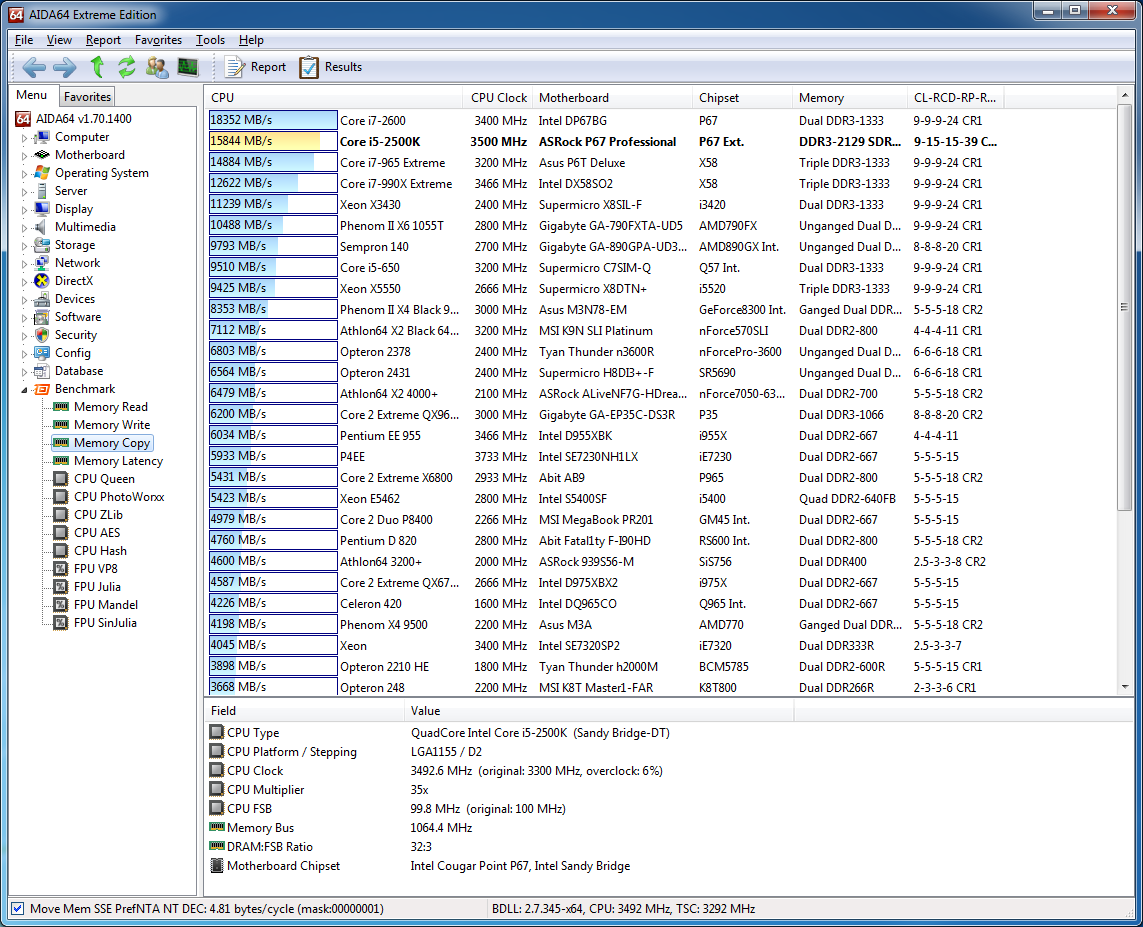1143x927 pixels.
Task: Click the 18352 MB/s result bar
Action: tap(272, 120)
